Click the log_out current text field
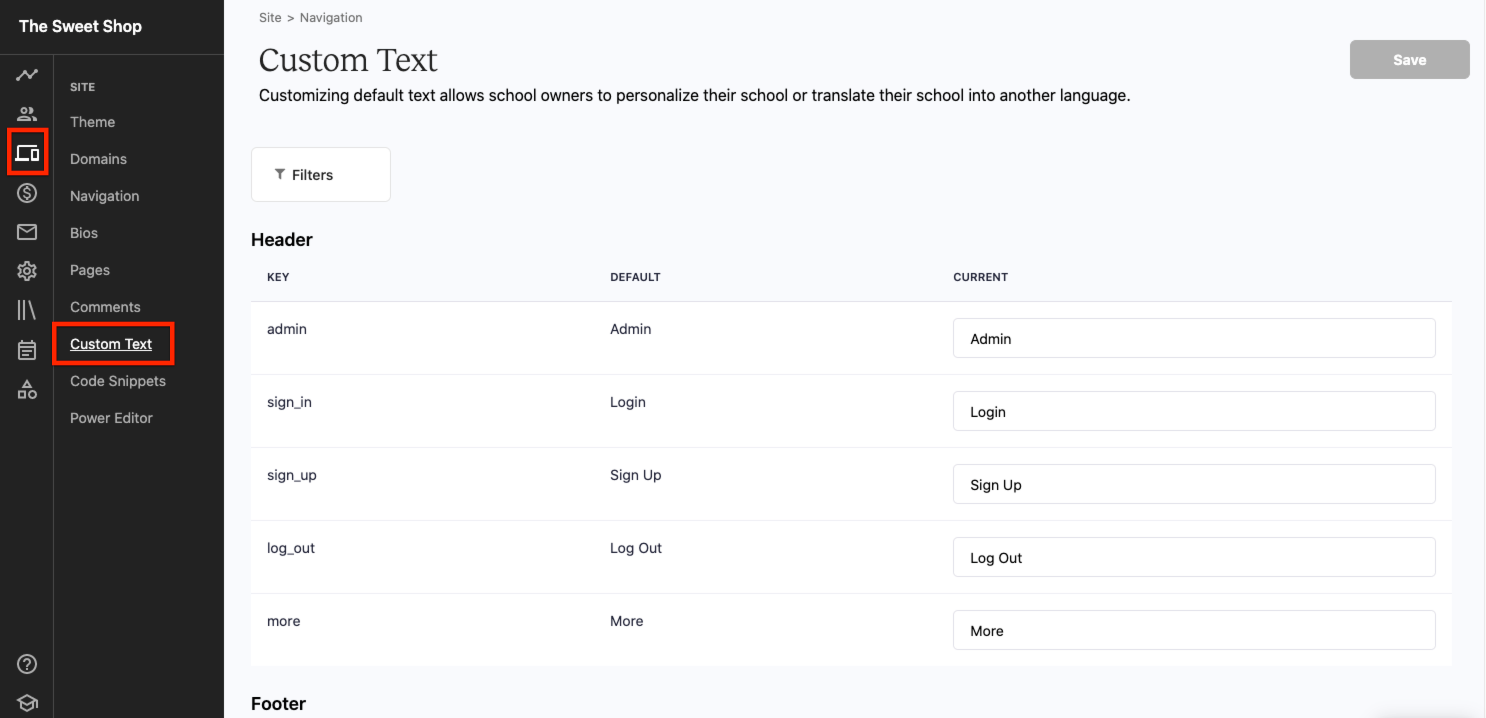 [1194, 558]
